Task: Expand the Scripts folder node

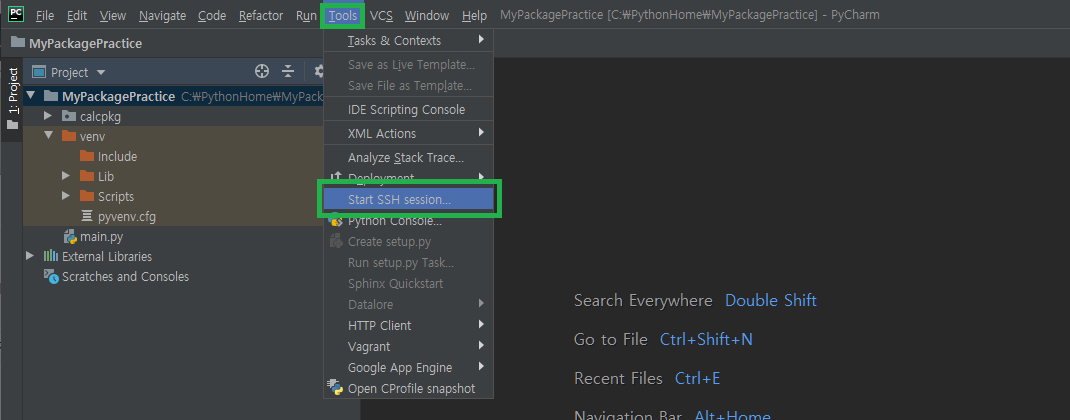Action: coord(66,196)
